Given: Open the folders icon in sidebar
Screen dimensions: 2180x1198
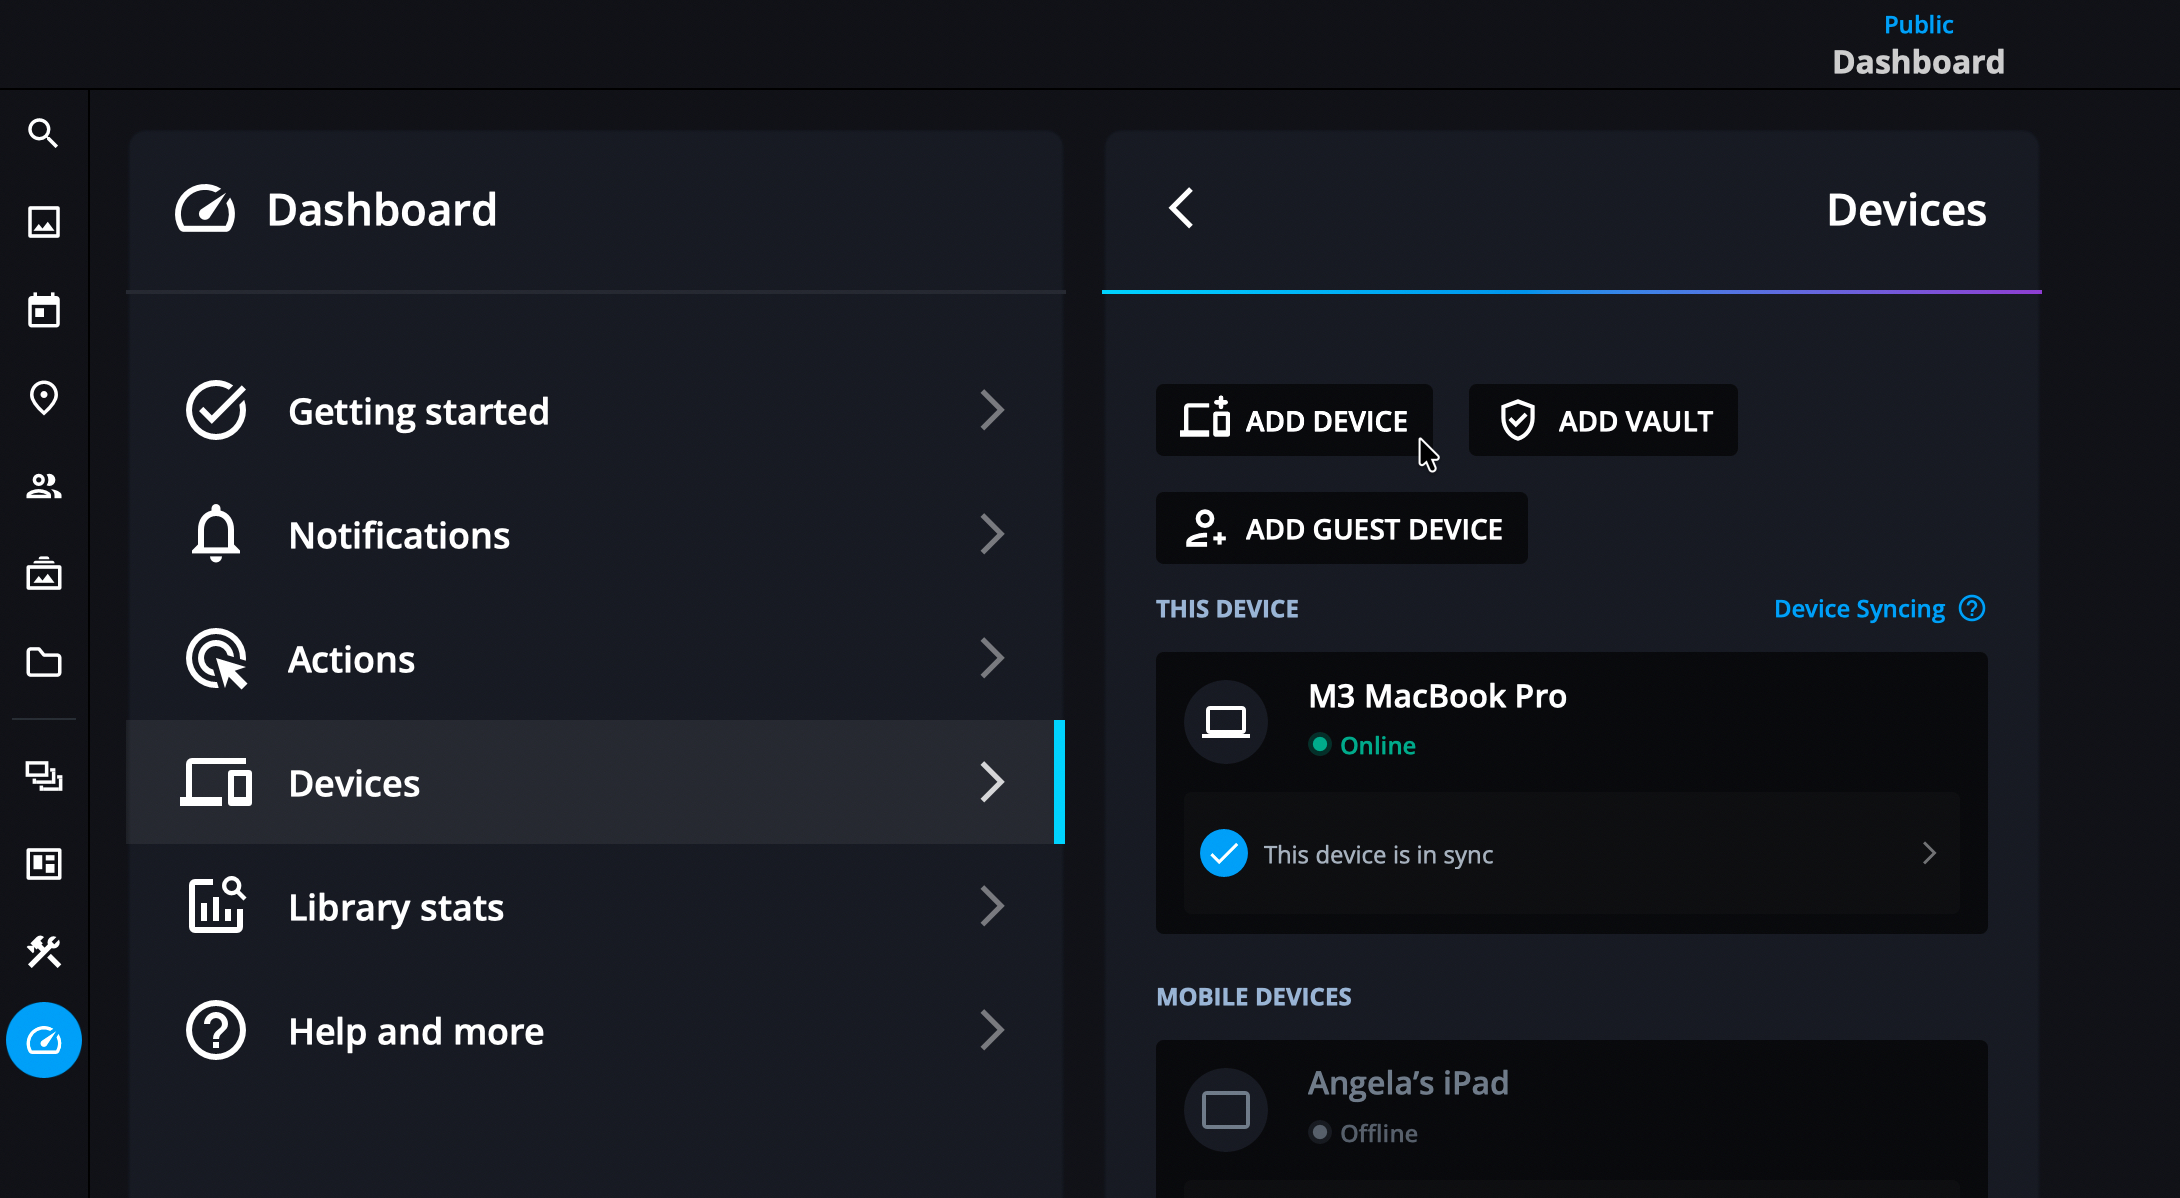Looking at the screenshot, I should pyautogui.click(x=43, y=662).
